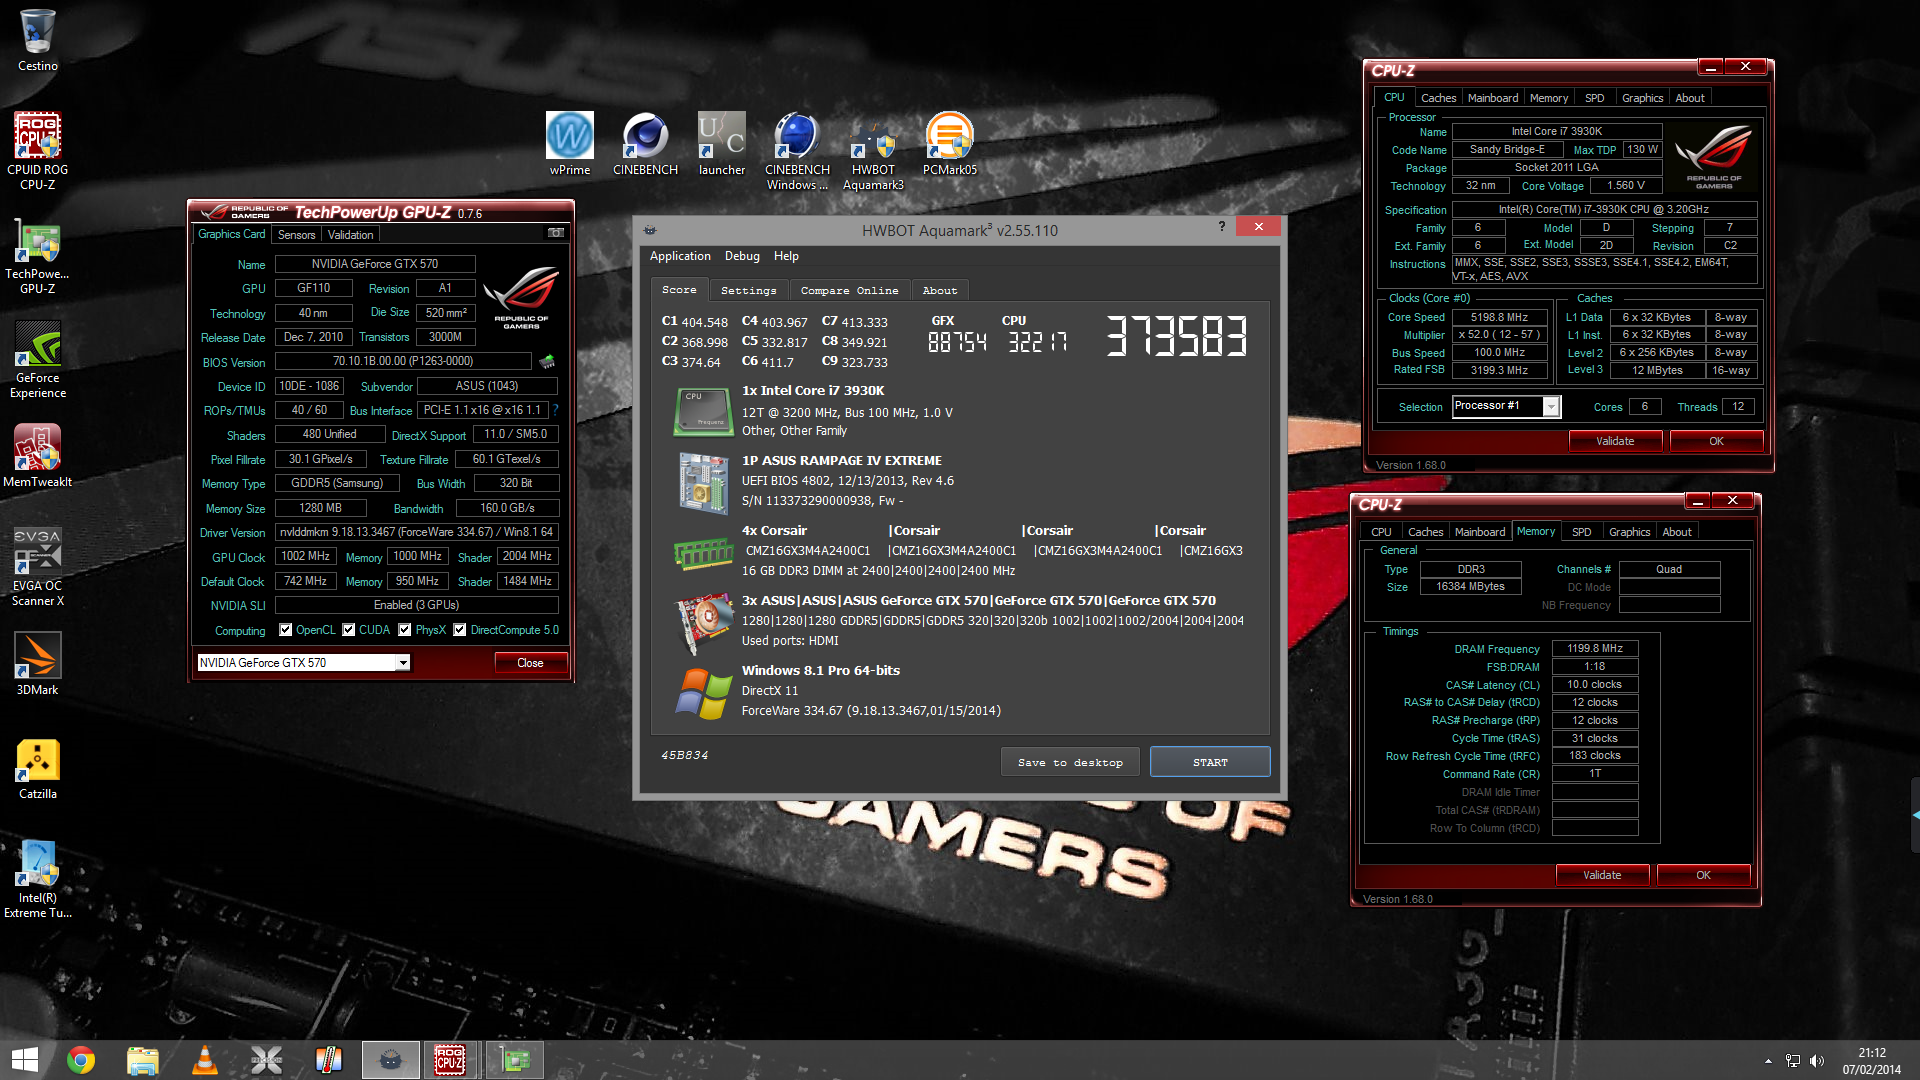
Task: Toggle CUDA checkbox in GPU-Z
Action: pos(349,630)
